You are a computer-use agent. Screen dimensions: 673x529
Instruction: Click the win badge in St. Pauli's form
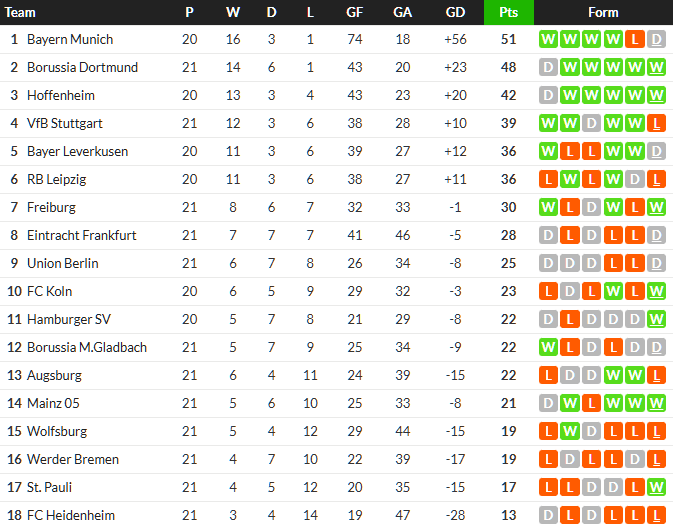click(656, 487)
